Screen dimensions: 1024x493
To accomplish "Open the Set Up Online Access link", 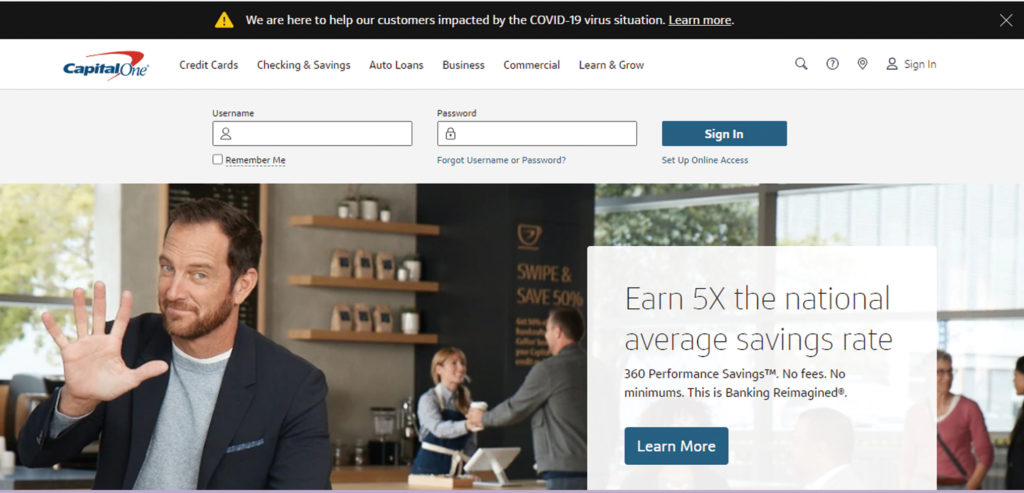I will click(x=705, y=160).
